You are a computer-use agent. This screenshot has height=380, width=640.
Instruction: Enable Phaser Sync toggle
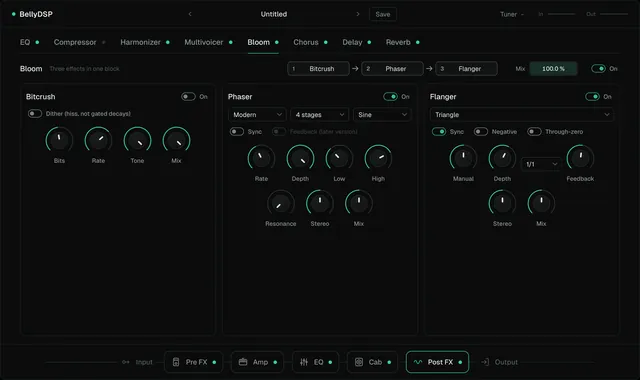pos(237,131)
